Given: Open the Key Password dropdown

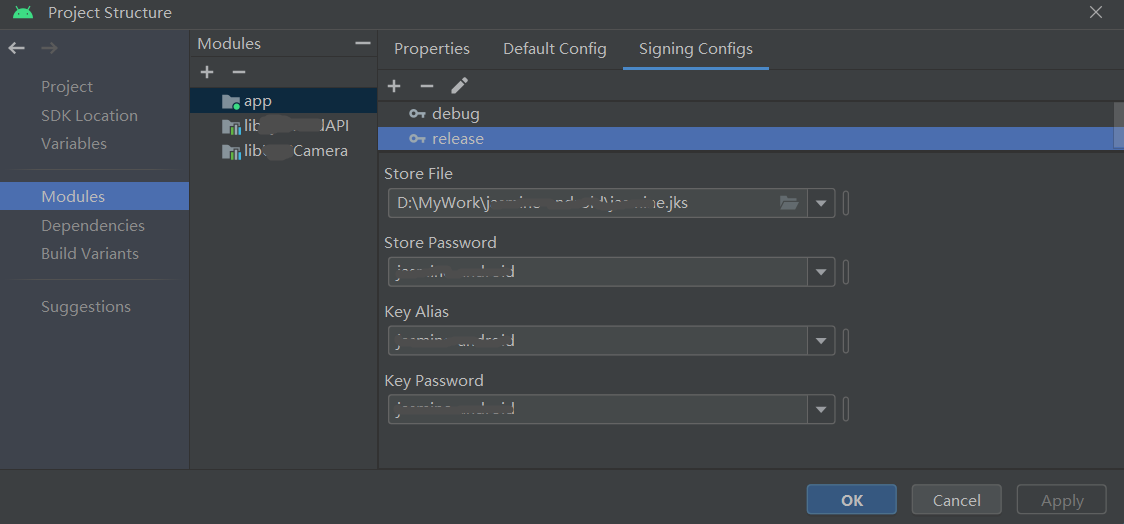Looking at the screenshot, I should click(821, 410).
